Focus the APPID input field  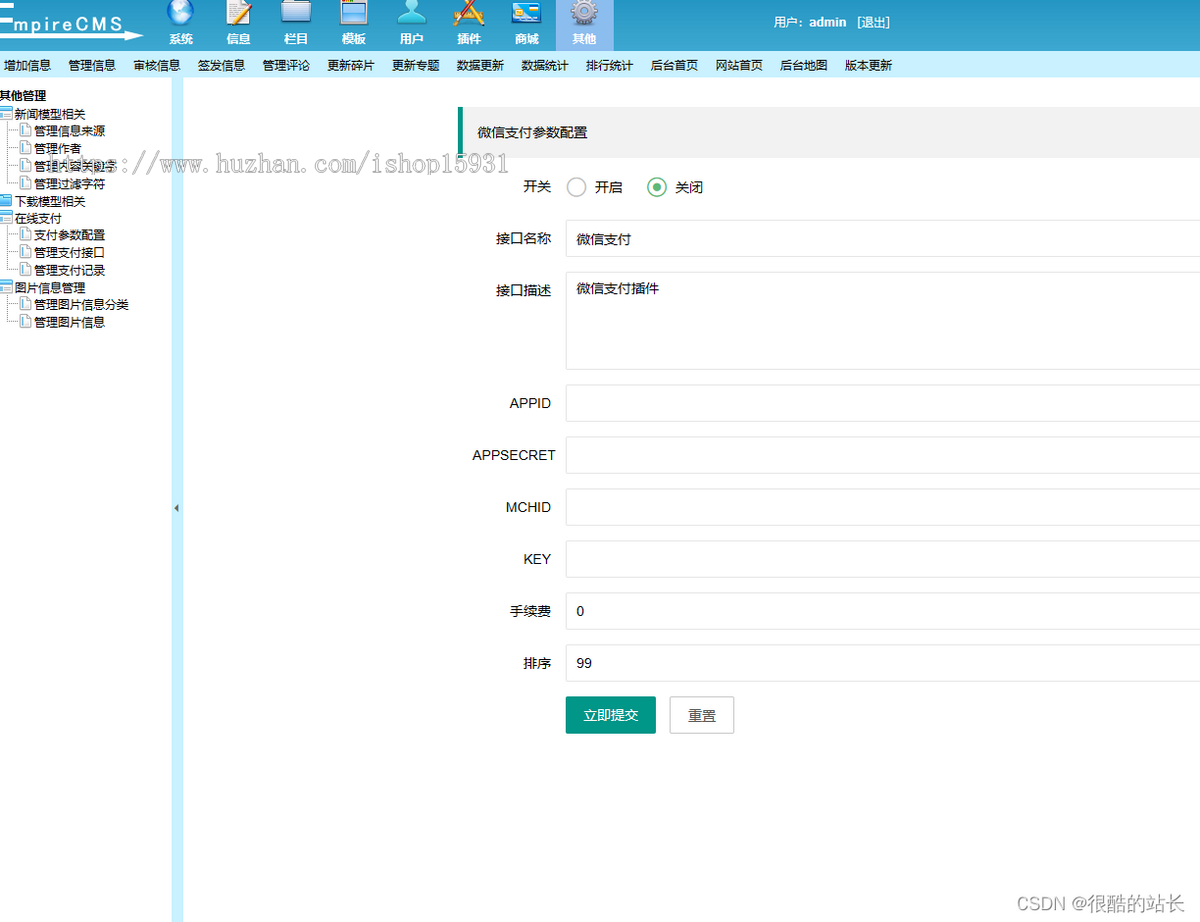[x=883, y=403]
